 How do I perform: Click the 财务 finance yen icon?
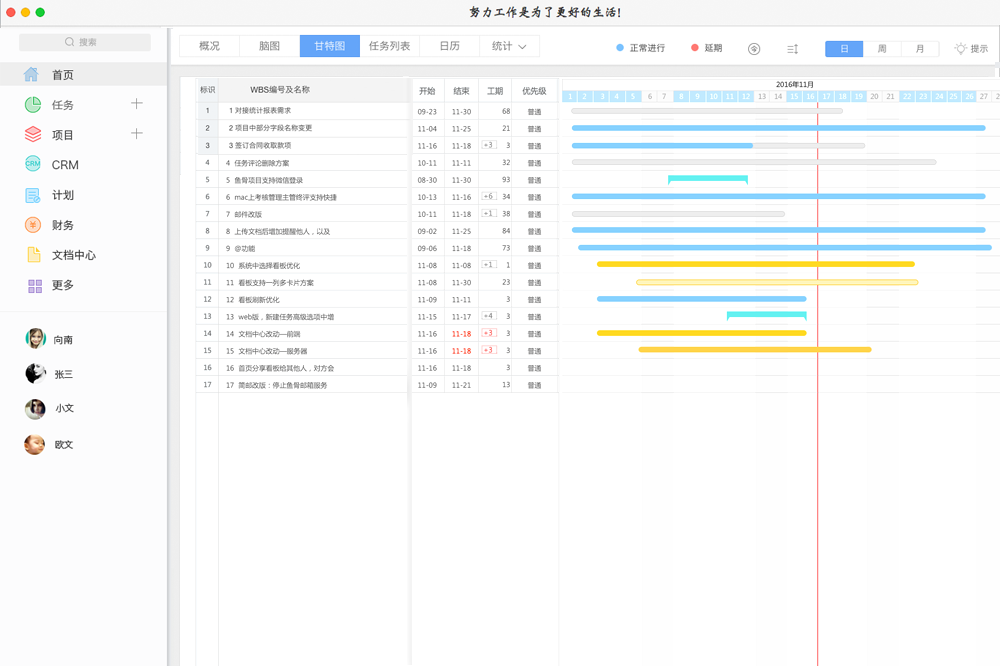point(33,225)
